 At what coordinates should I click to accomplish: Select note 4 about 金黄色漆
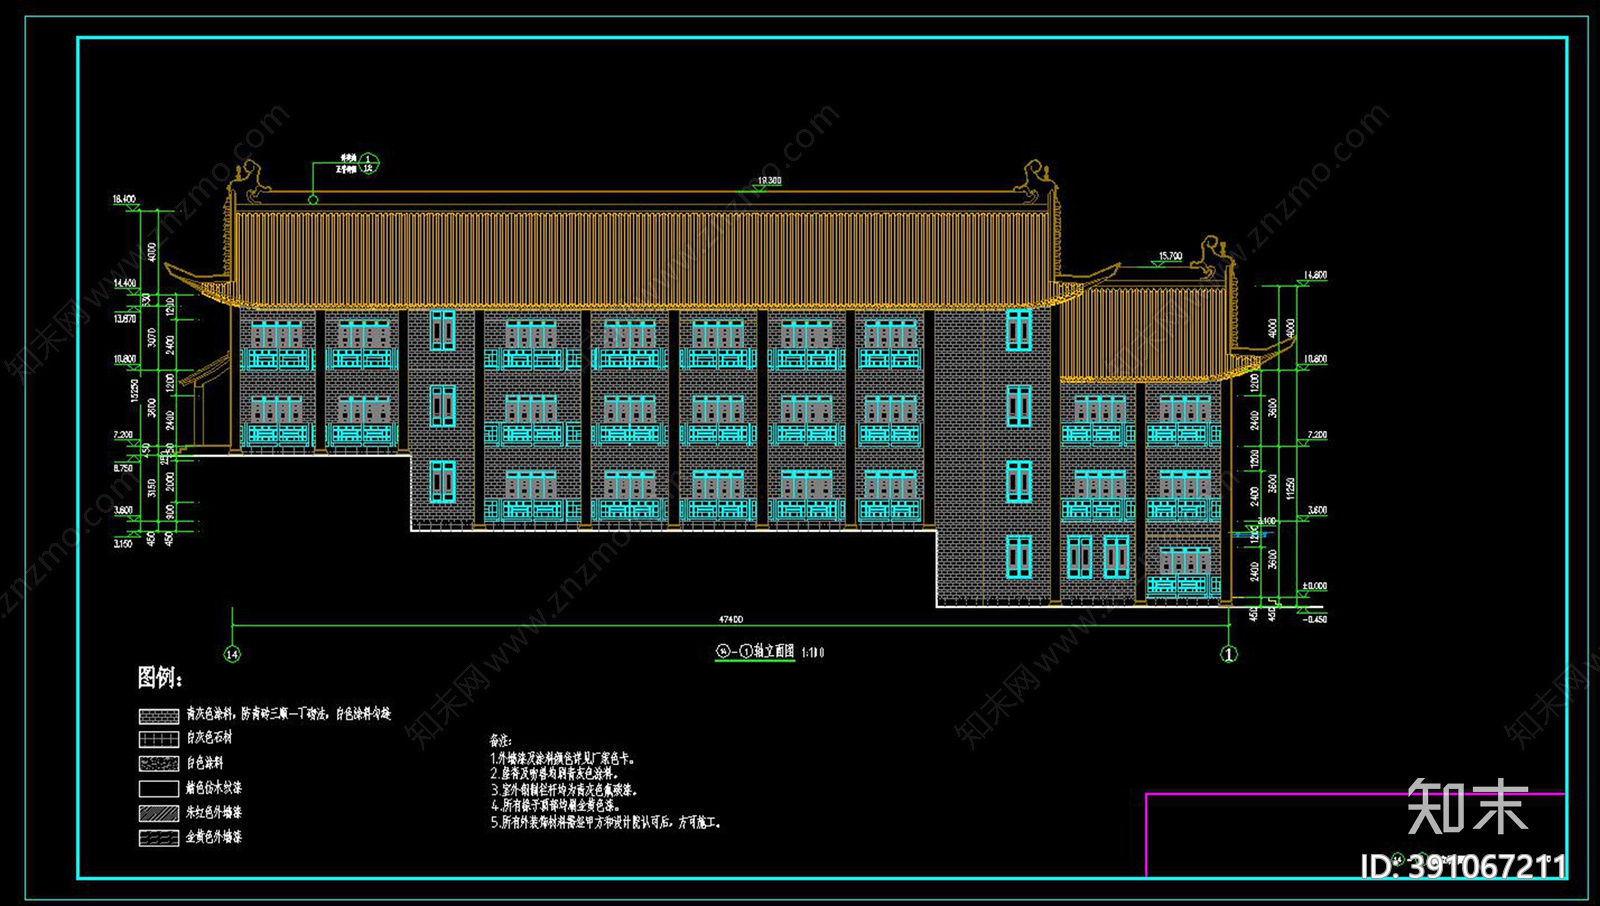coord(555,806)
